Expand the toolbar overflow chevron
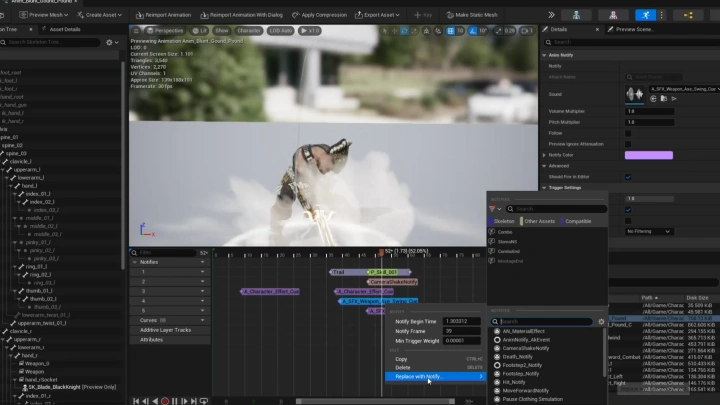The width and height of the screenshot is (720, 405). click(551, 15)
